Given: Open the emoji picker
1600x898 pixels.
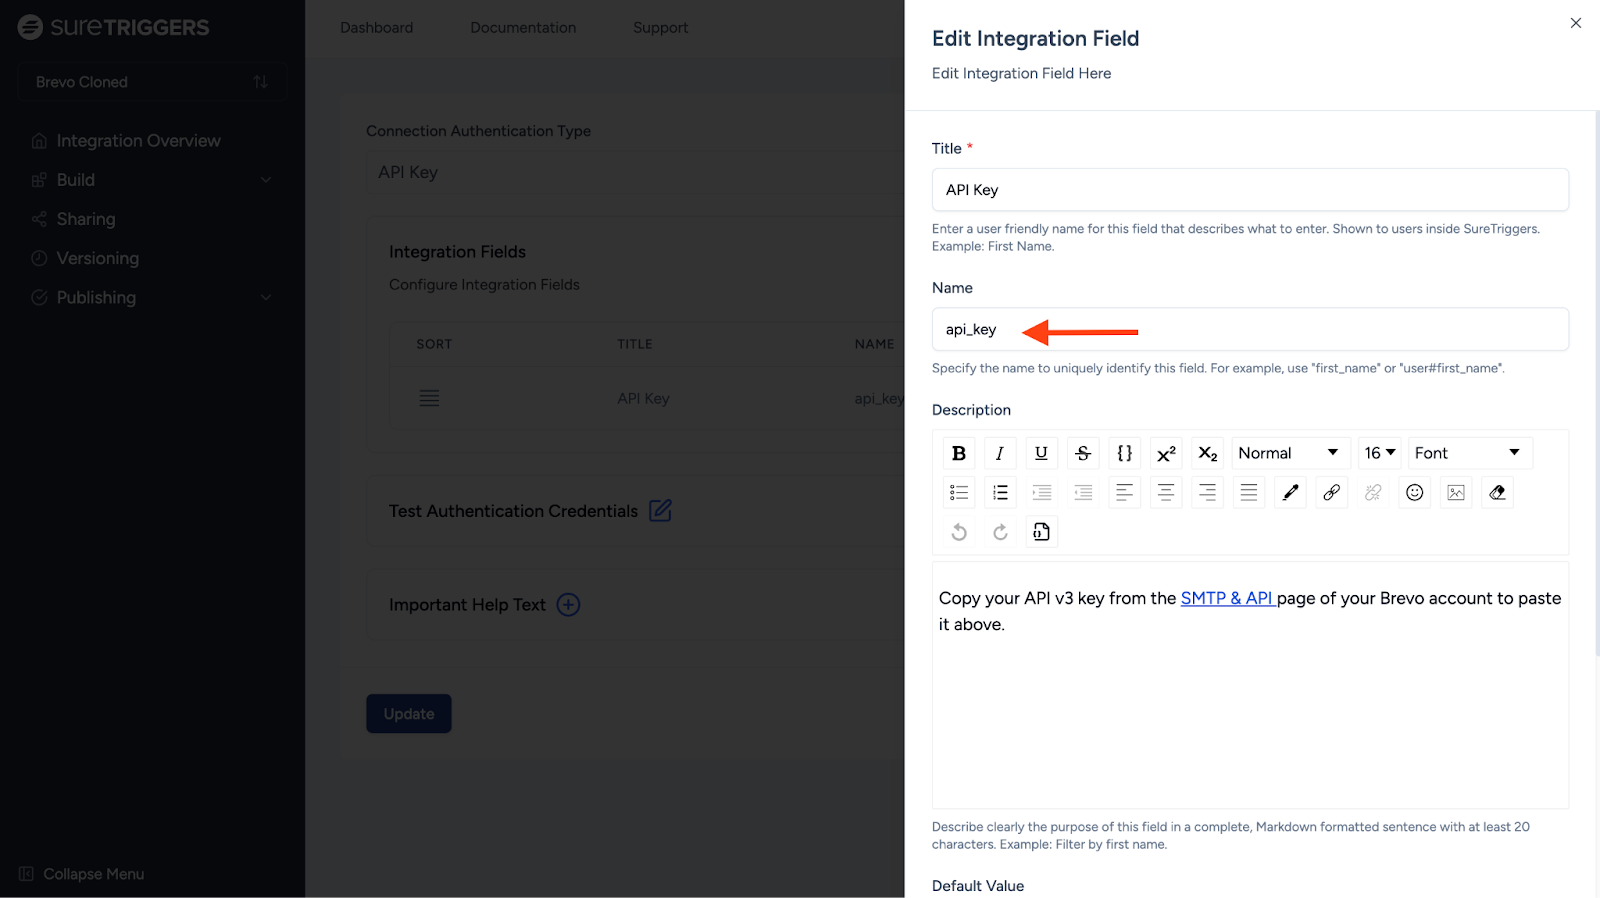Looking at the screenshot, I should pos(1414,492).
